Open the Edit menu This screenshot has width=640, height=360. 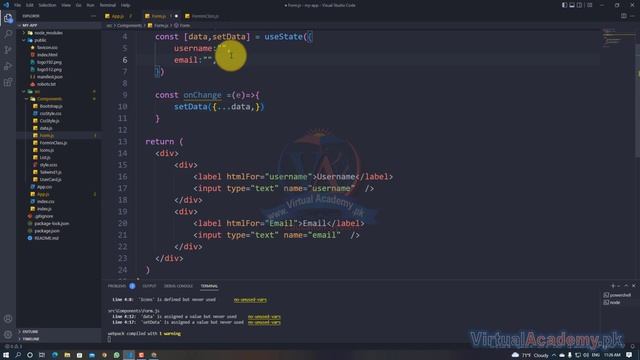pyautogui.click(x=30, y=5)
